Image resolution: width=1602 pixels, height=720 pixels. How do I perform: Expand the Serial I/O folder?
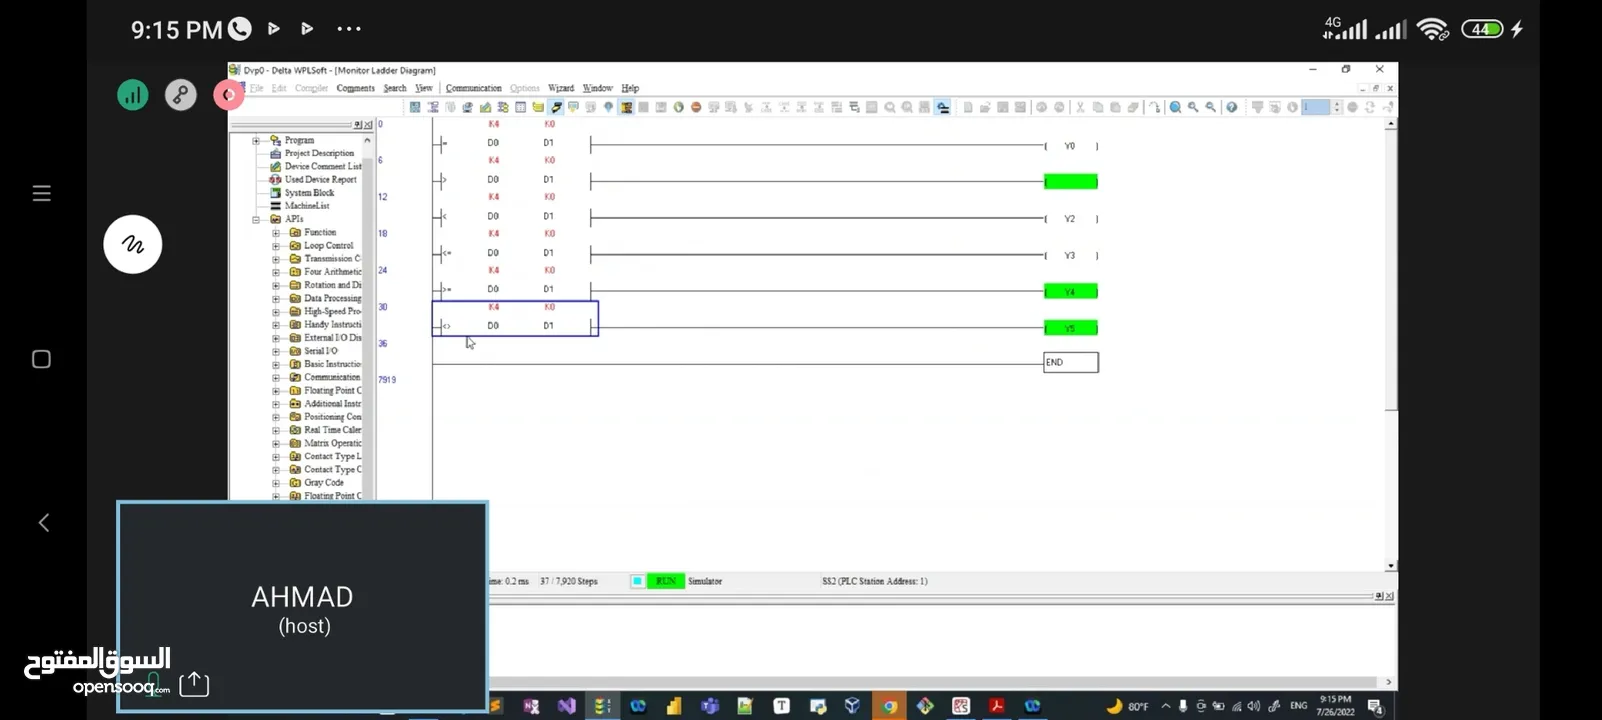[276, 351]
